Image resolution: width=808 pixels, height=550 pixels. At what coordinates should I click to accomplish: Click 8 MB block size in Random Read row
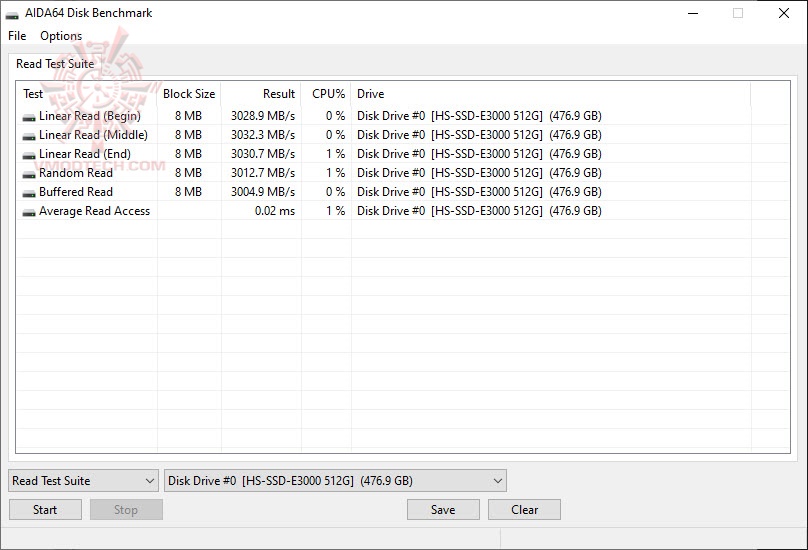[x=189, y=173]
